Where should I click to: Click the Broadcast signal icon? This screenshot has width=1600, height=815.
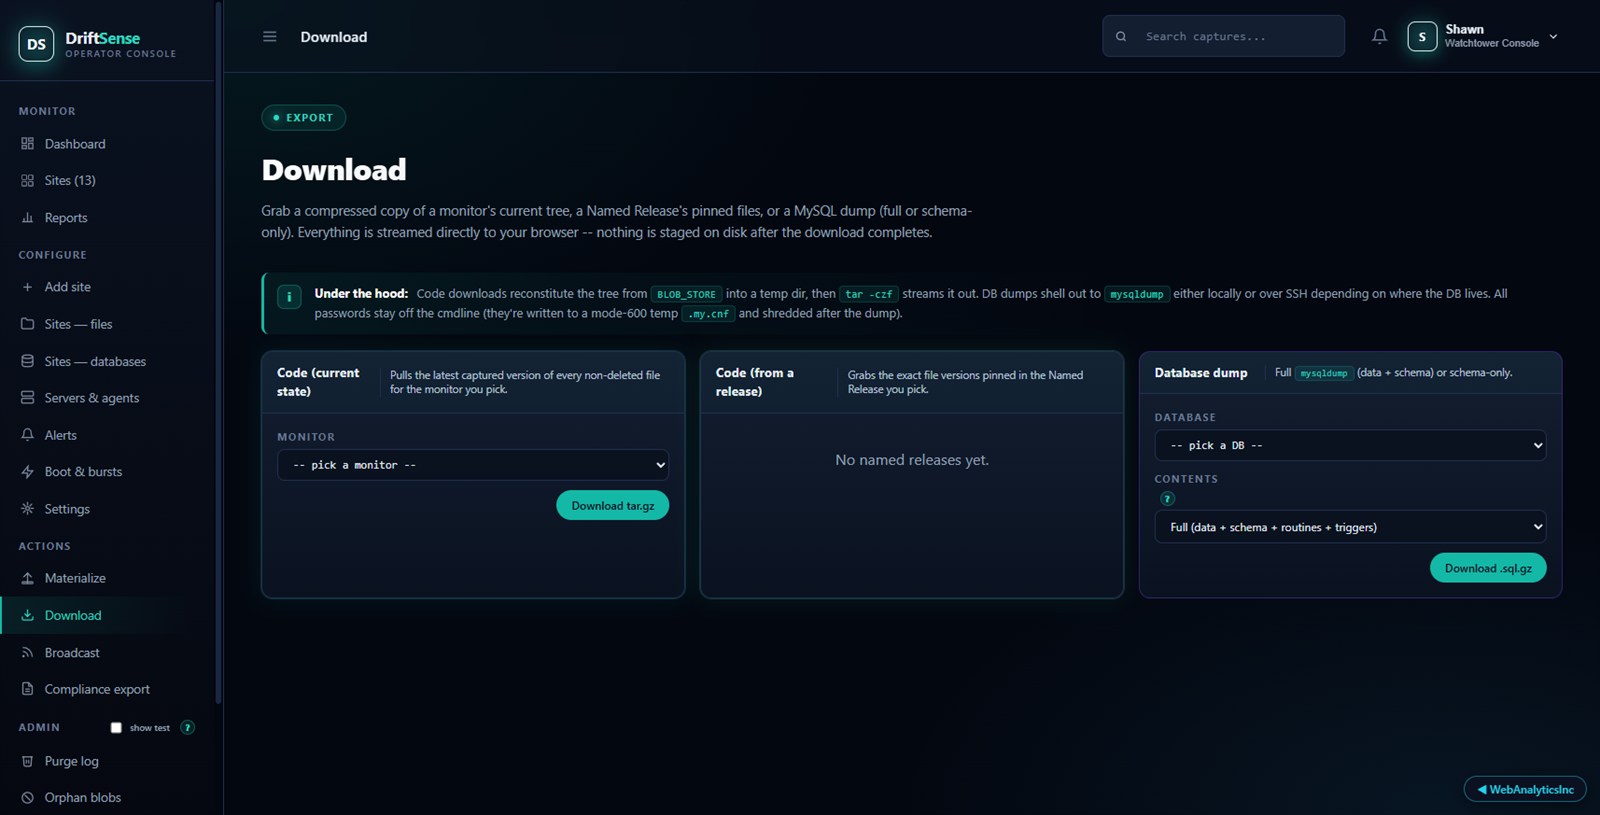click(27, 653)
